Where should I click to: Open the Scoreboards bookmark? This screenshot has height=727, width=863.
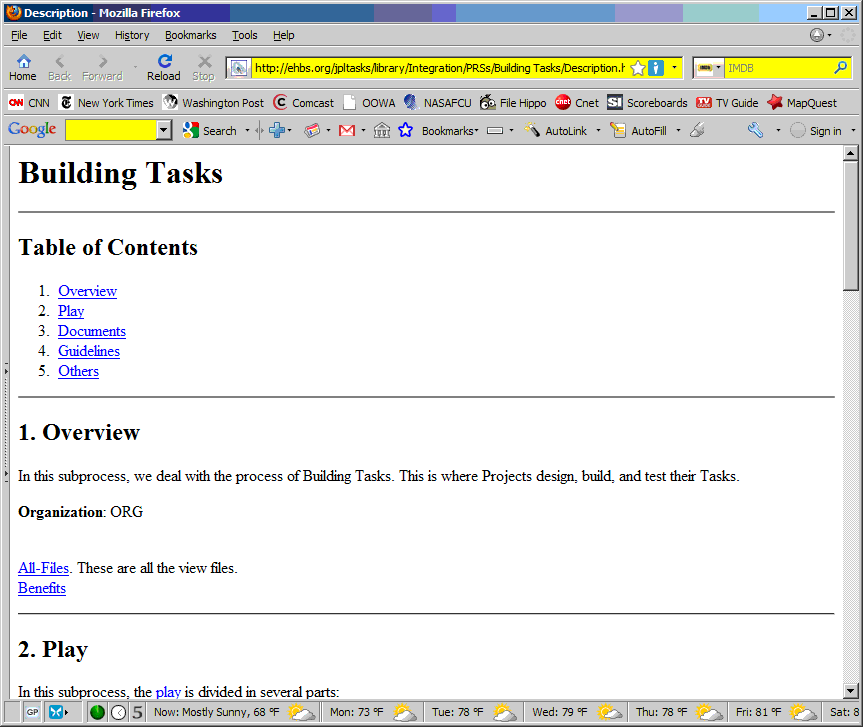(647, 103)
